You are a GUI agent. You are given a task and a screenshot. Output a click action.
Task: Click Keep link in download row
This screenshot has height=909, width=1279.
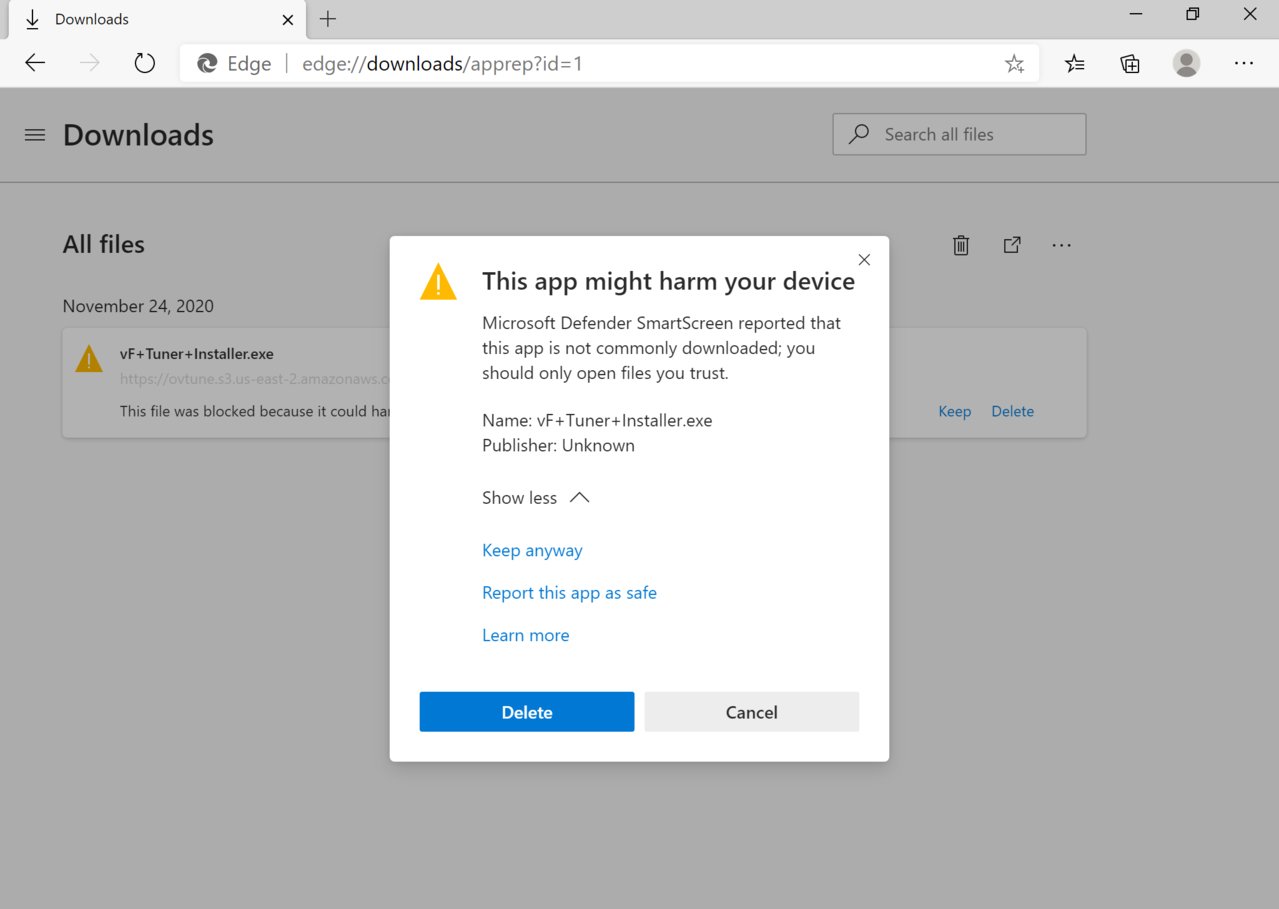coord(954,411)
